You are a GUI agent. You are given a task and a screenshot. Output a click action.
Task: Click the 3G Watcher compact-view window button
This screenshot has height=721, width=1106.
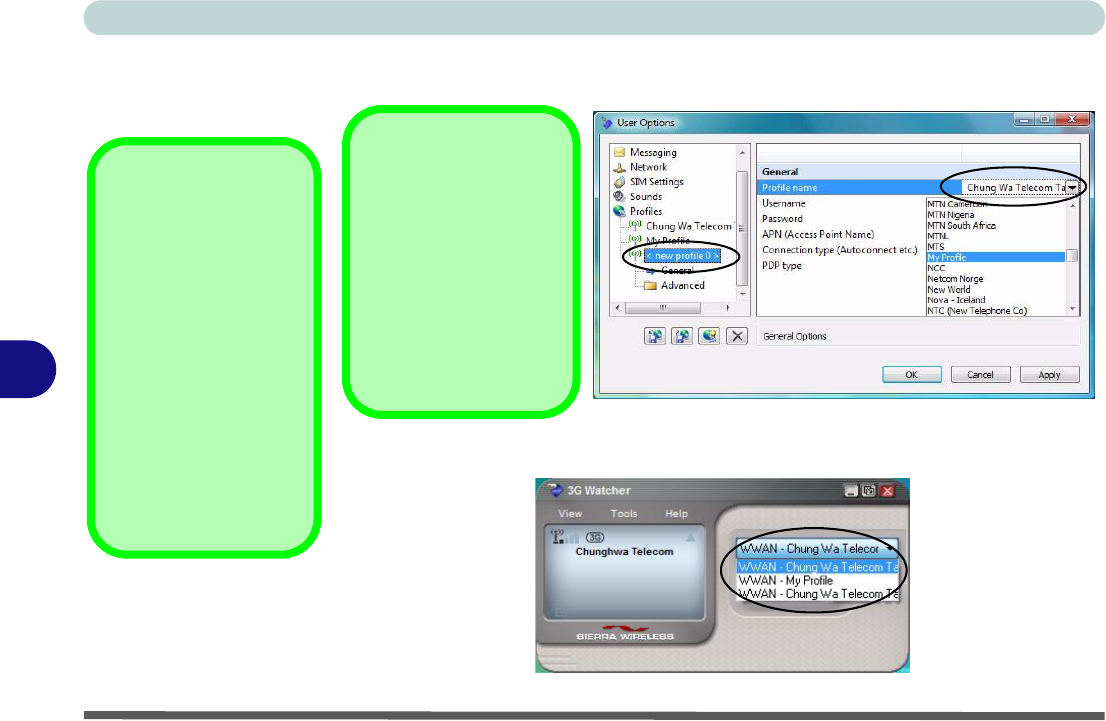pyautogui.click(x=869, y=491)
